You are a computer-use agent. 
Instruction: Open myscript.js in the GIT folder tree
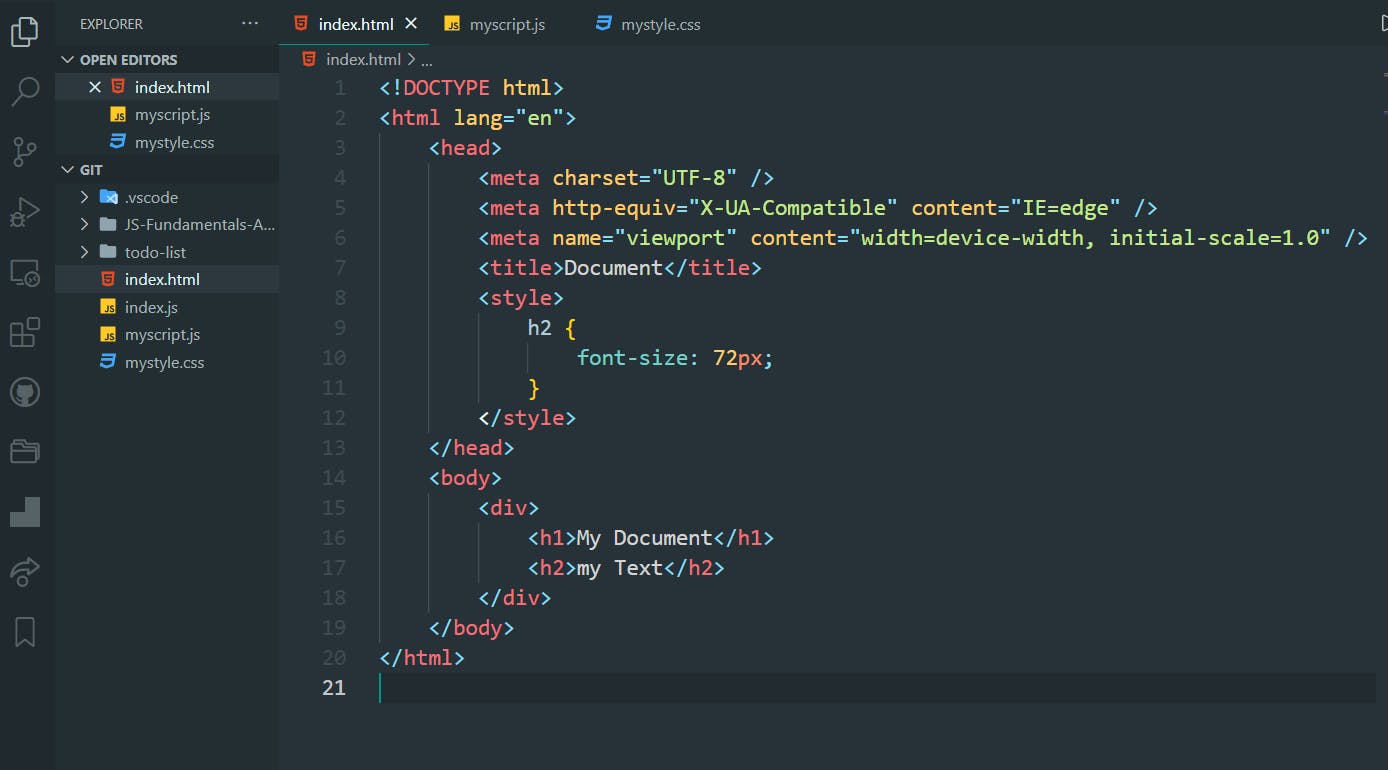click(167, 334)
